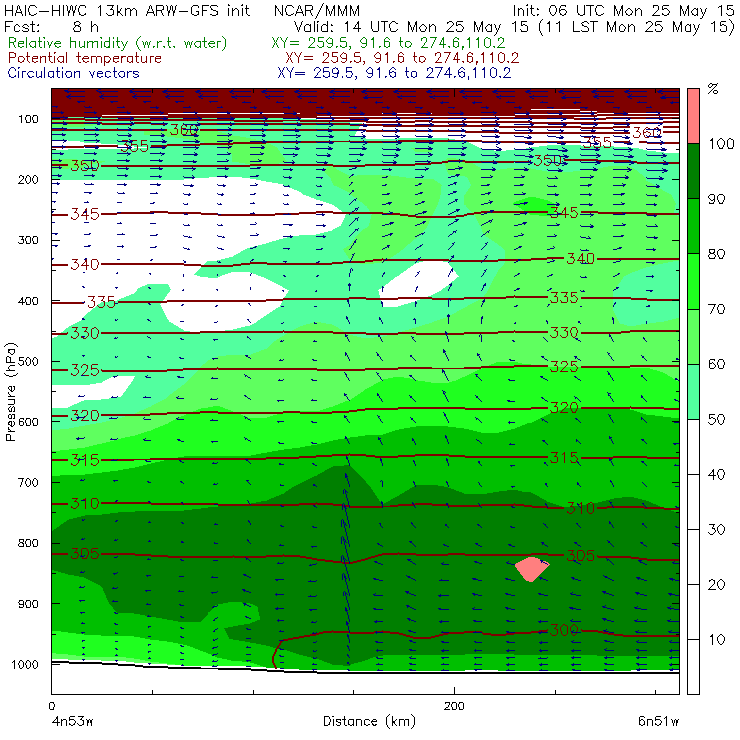Click the '80' colorbar tick label
The image size is (740, 740).
click(716, 254)
